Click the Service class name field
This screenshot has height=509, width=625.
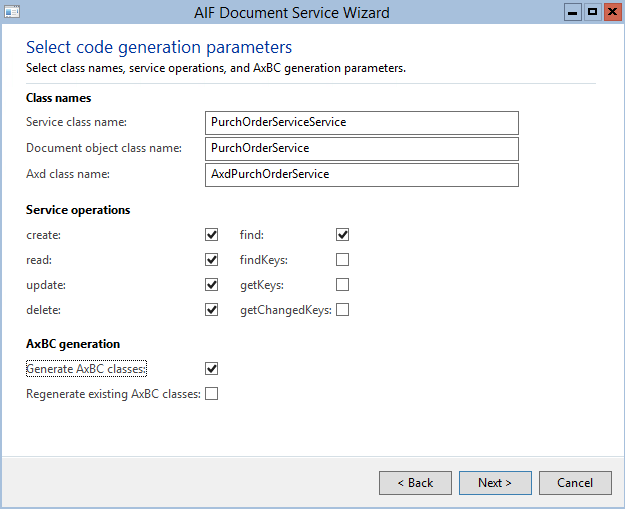362,123
